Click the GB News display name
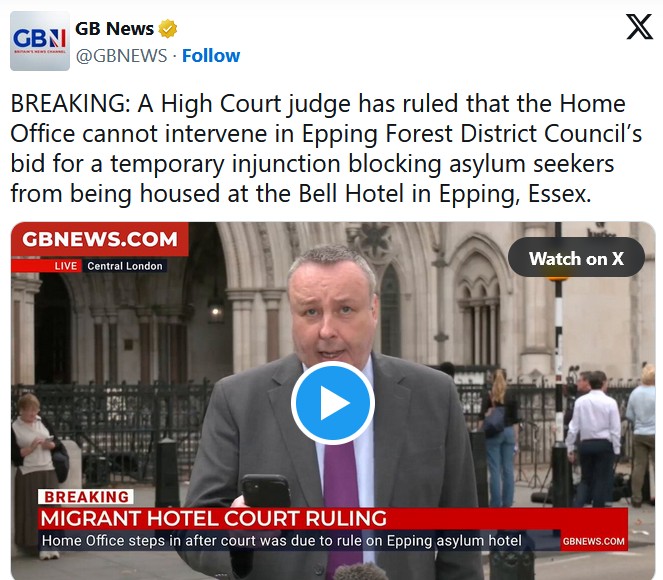The height and width of the screenshot is (580, 663). click(x=114, y=29)
